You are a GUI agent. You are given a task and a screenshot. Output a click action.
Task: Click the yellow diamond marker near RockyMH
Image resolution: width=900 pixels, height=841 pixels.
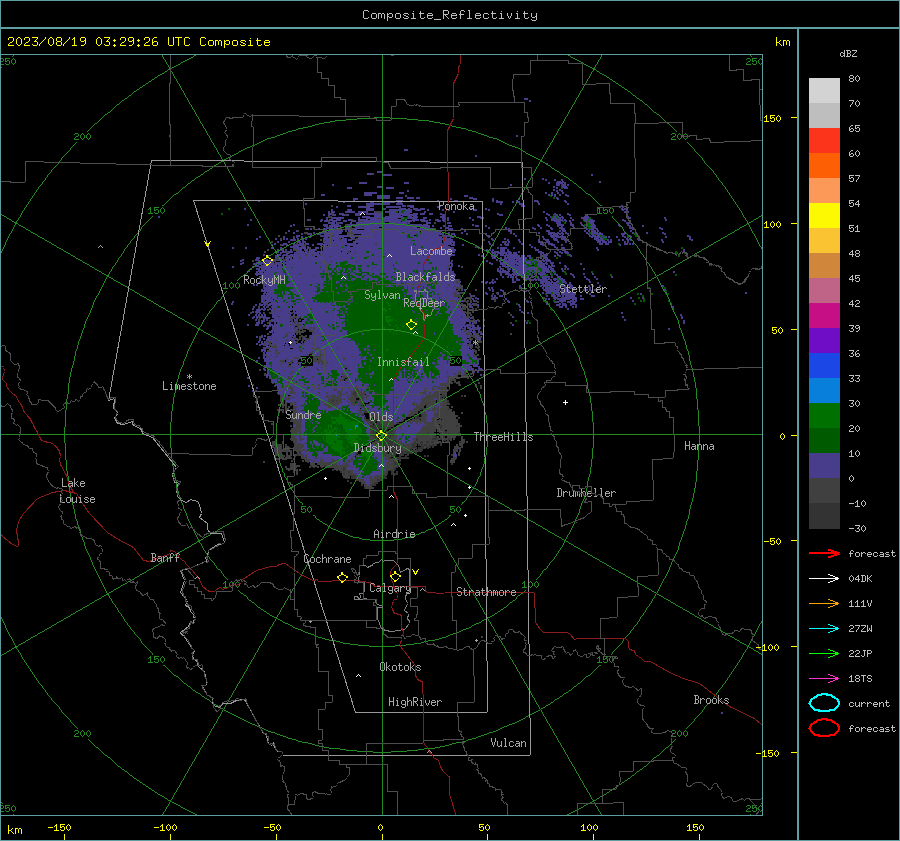[x=267, y=261]
